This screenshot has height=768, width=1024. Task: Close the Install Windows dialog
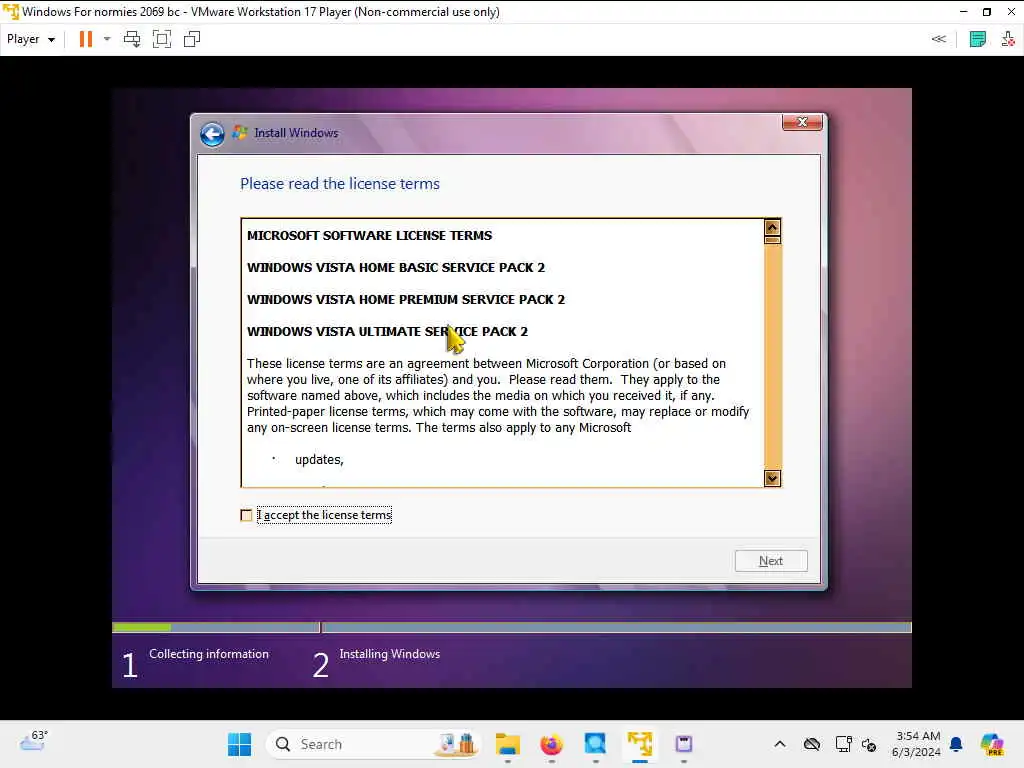pyautogui.click(x=802, y=122)
